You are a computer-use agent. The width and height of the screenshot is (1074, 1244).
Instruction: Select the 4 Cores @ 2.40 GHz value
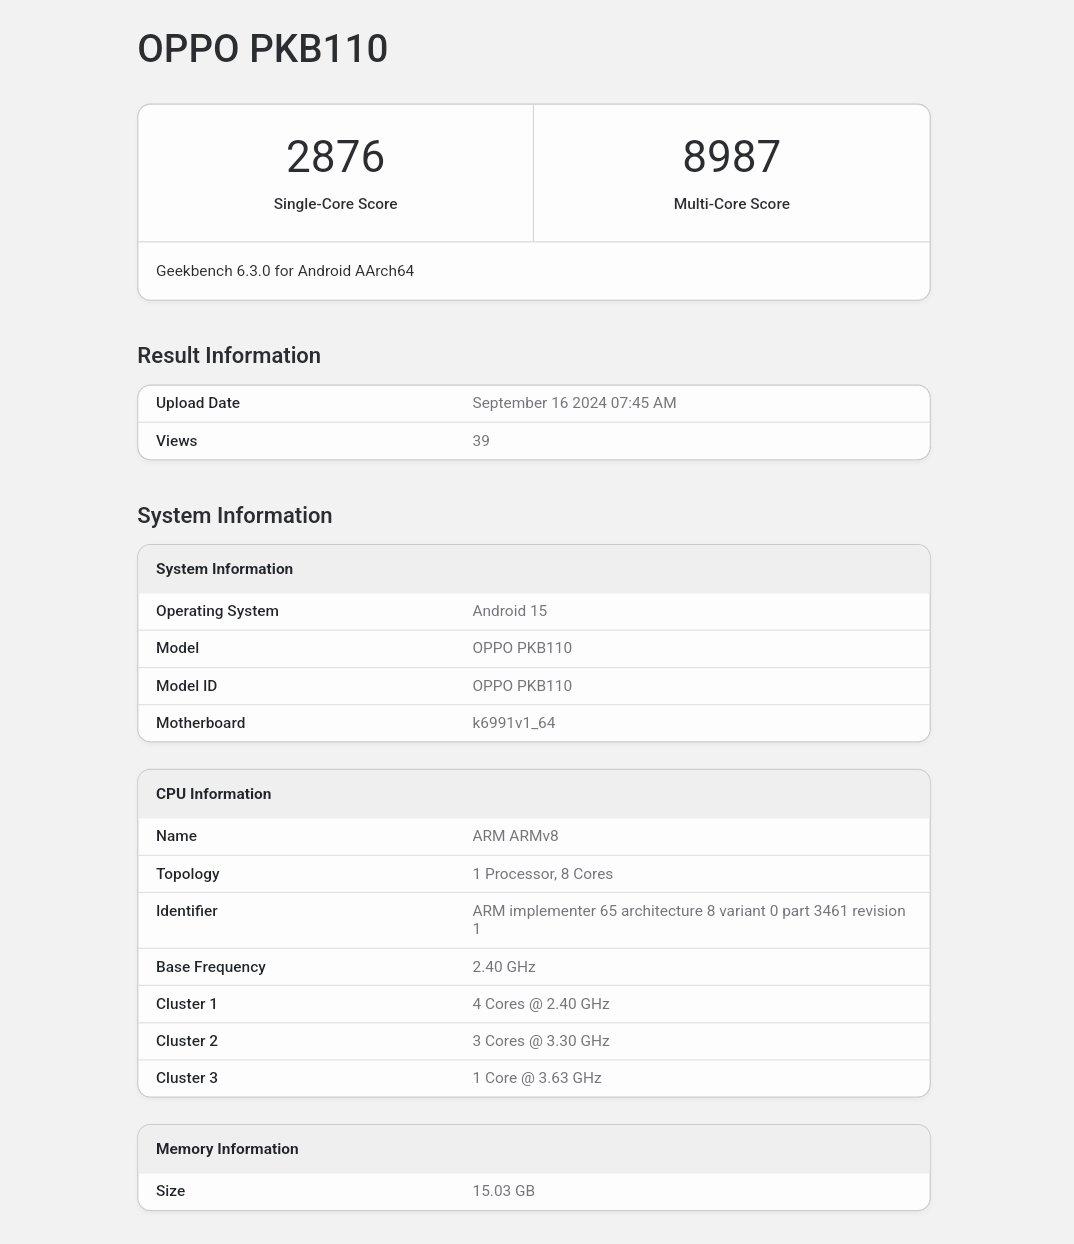coord(541,1004)
